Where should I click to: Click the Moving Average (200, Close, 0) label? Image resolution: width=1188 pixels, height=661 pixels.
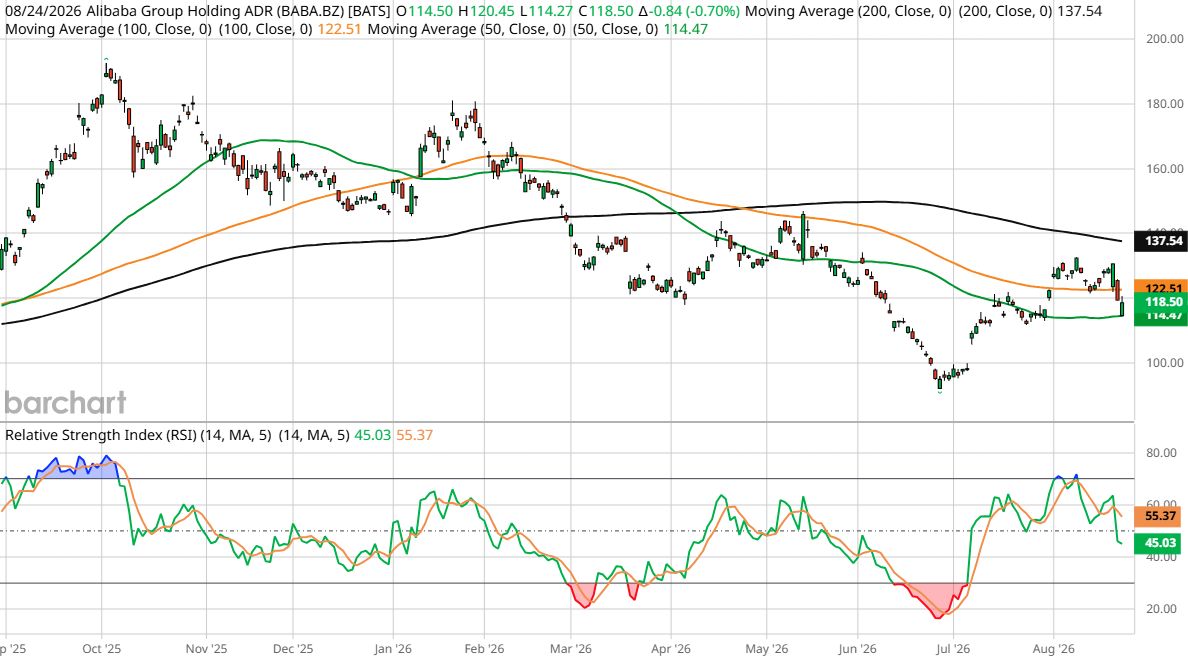pyautogui.click(x=848, y=11)
